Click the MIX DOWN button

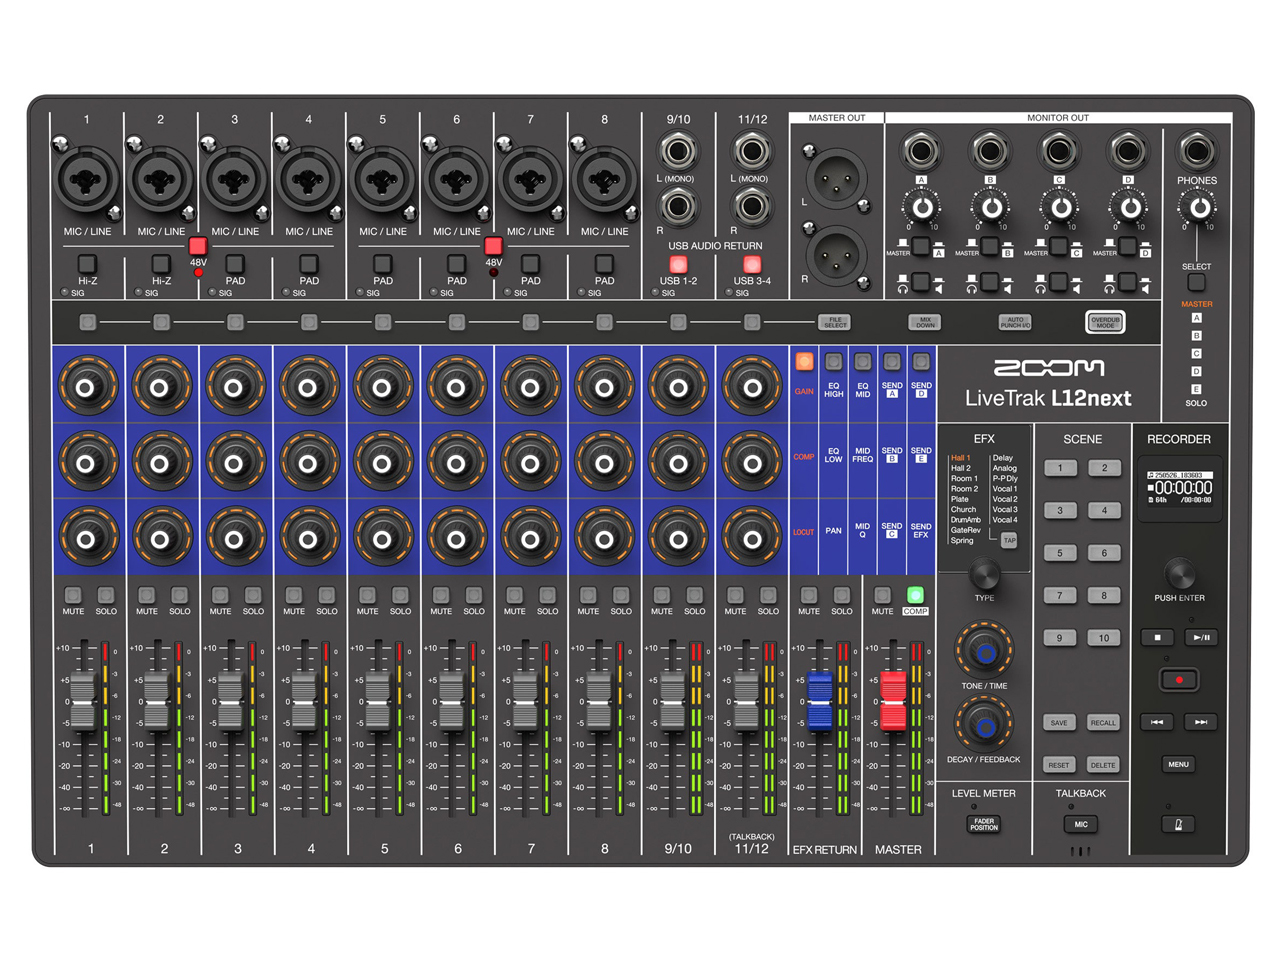[925, 322]
